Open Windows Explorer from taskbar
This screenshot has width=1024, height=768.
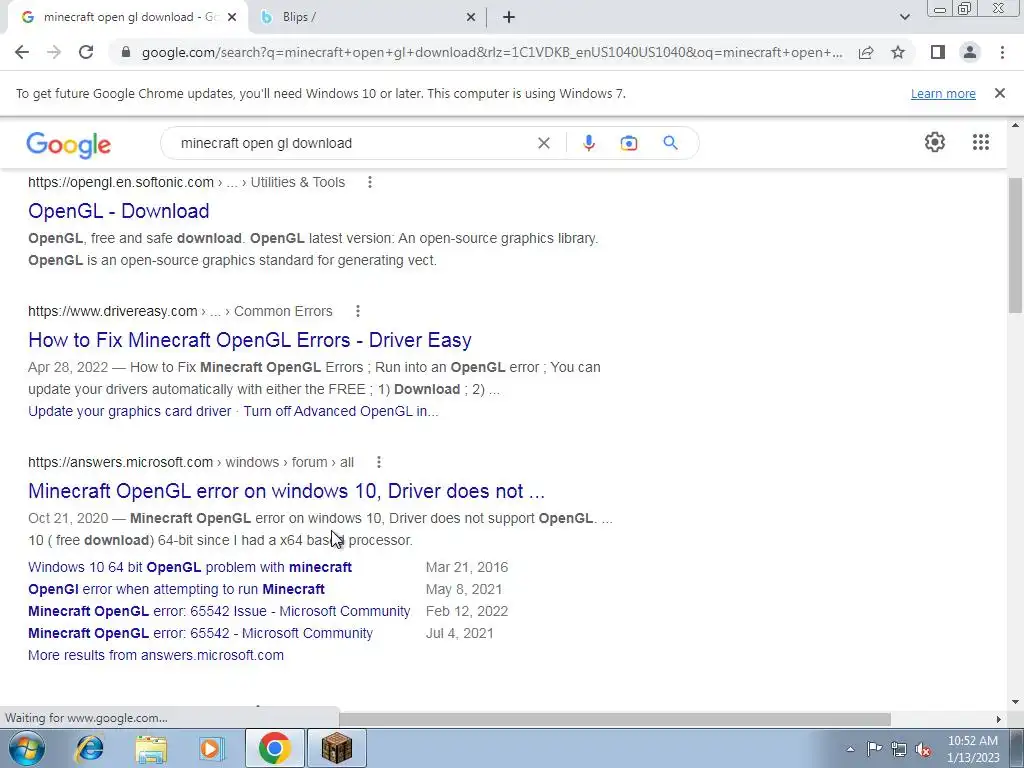coord(151,748)
